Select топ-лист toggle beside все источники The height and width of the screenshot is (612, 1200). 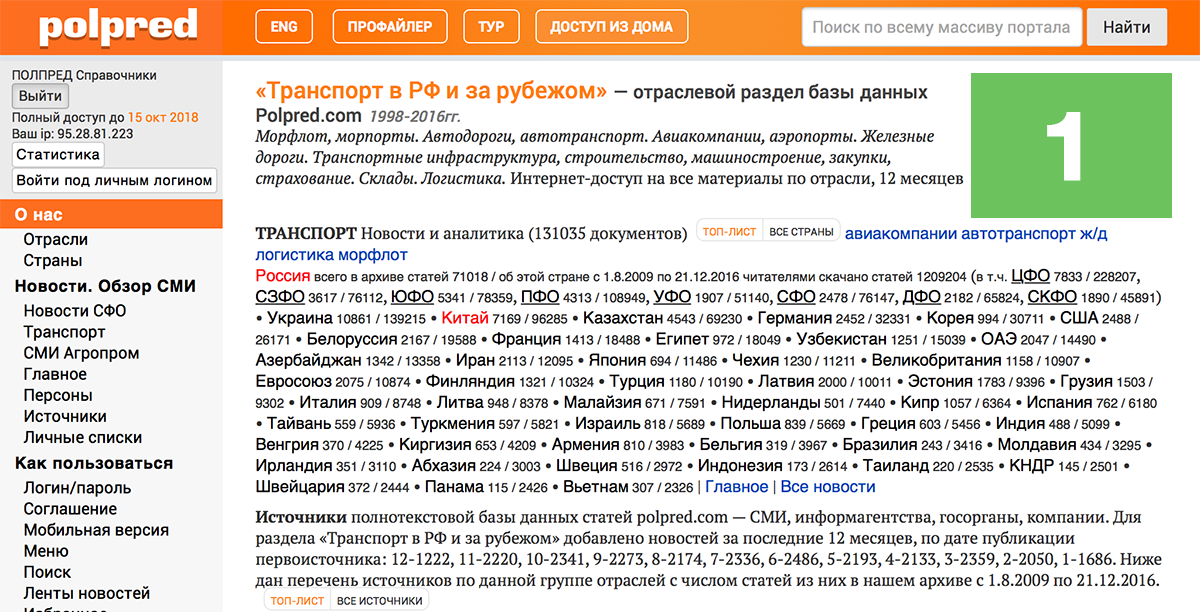296,600
